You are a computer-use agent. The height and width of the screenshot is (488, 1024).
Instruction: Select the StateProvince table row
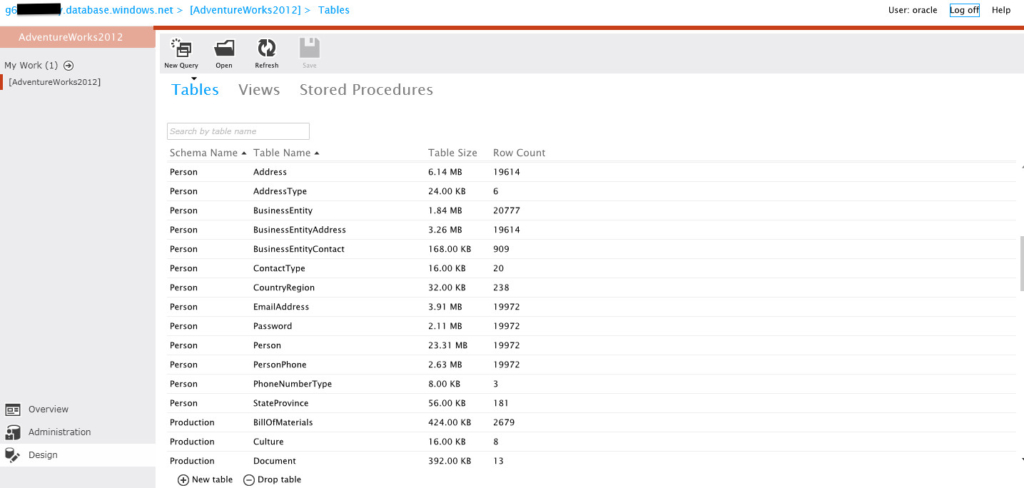click(x=592, y=403)
